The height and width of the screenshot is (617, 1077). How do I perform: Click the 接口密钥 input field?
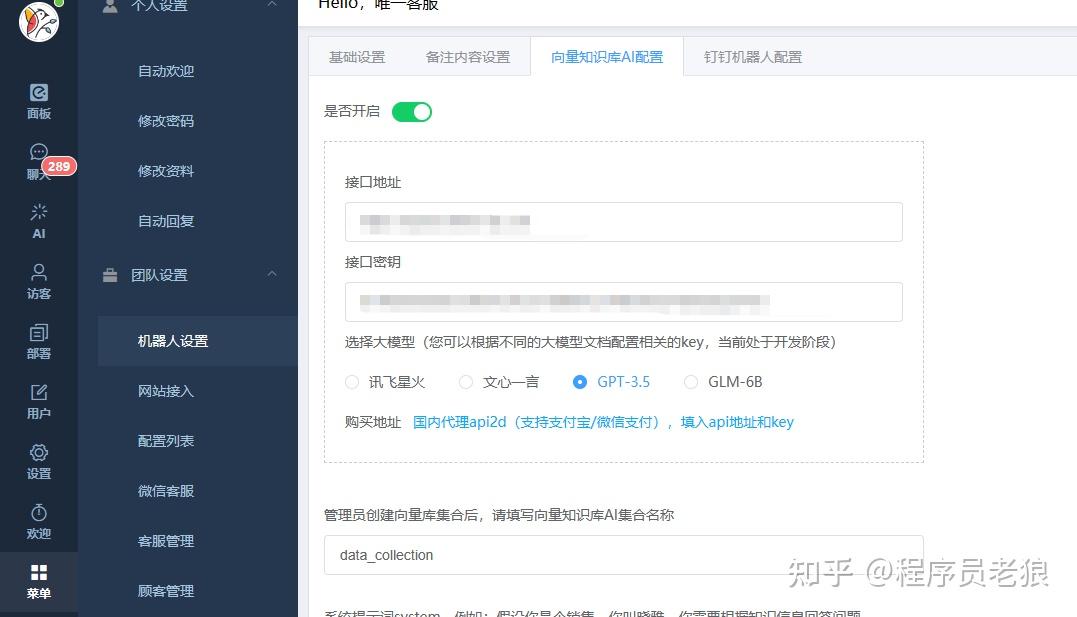point(624,302)
